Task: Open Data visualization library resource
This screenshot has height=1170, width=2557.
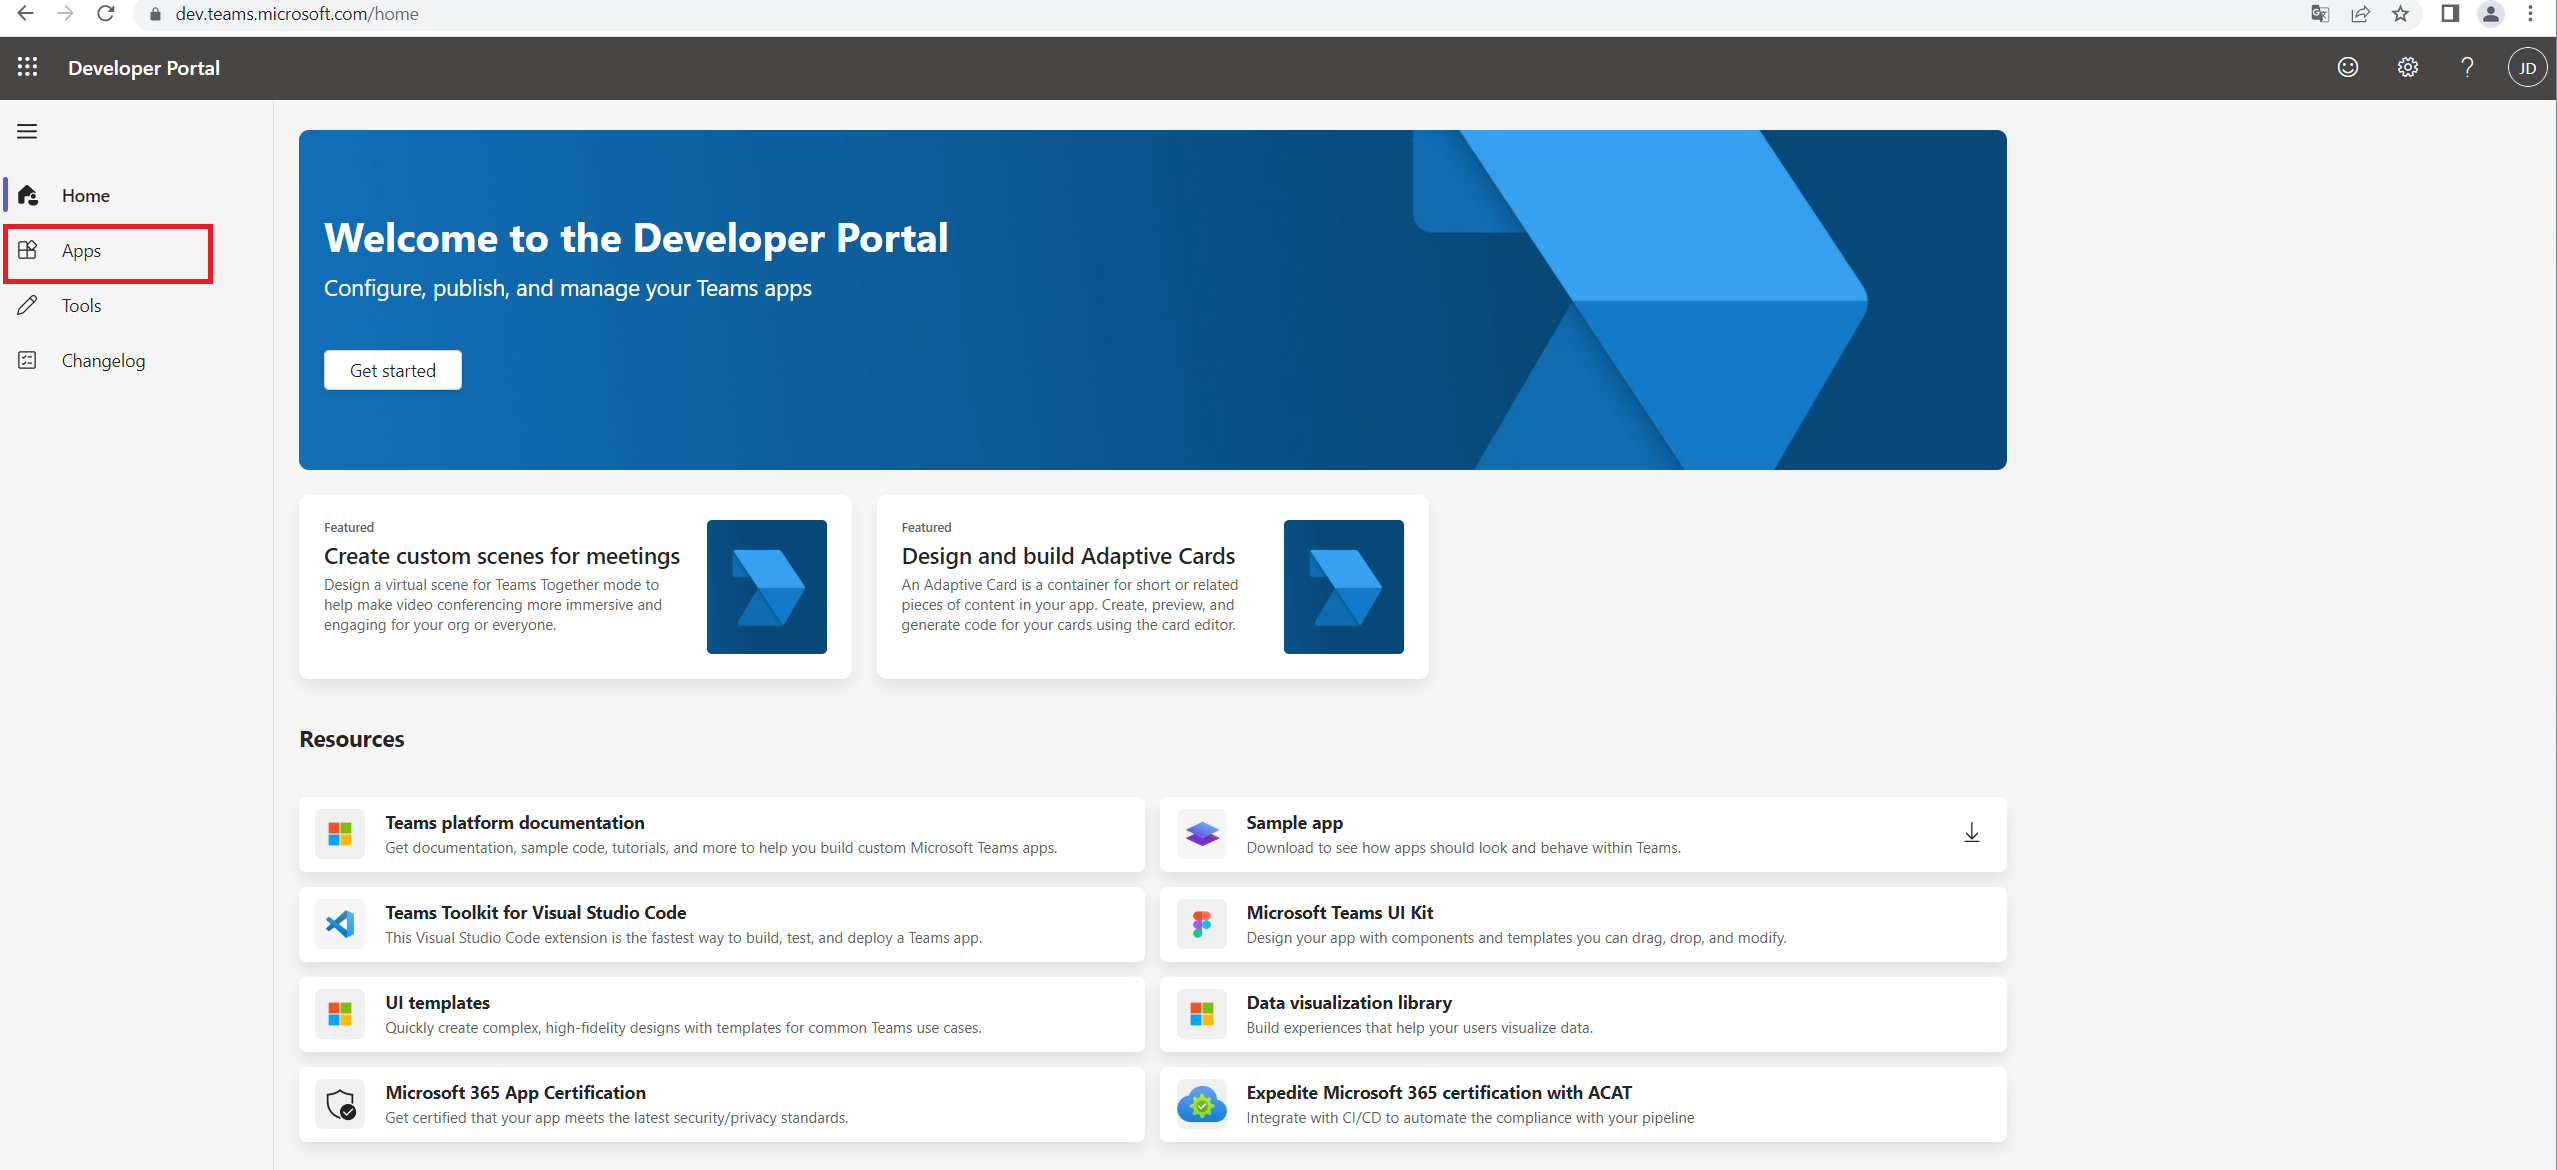Action: [x=1583, y=1014]
